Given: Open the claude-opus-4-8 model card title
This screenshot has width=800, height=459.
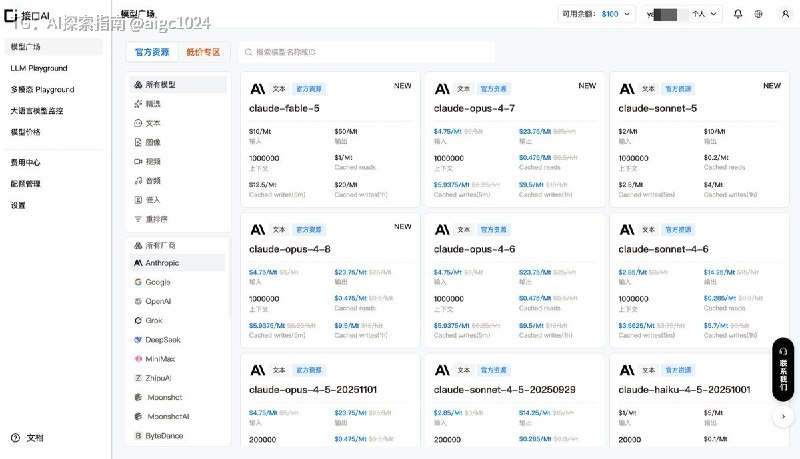Looking at the screenshot, I should coord(289,249).
